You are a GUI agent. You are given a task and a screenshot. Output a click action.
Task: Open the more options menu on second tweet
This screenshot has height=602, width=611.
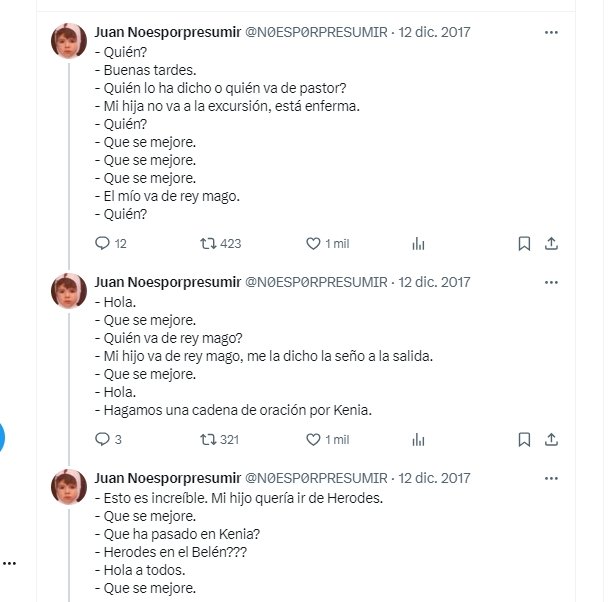[551, 282]
